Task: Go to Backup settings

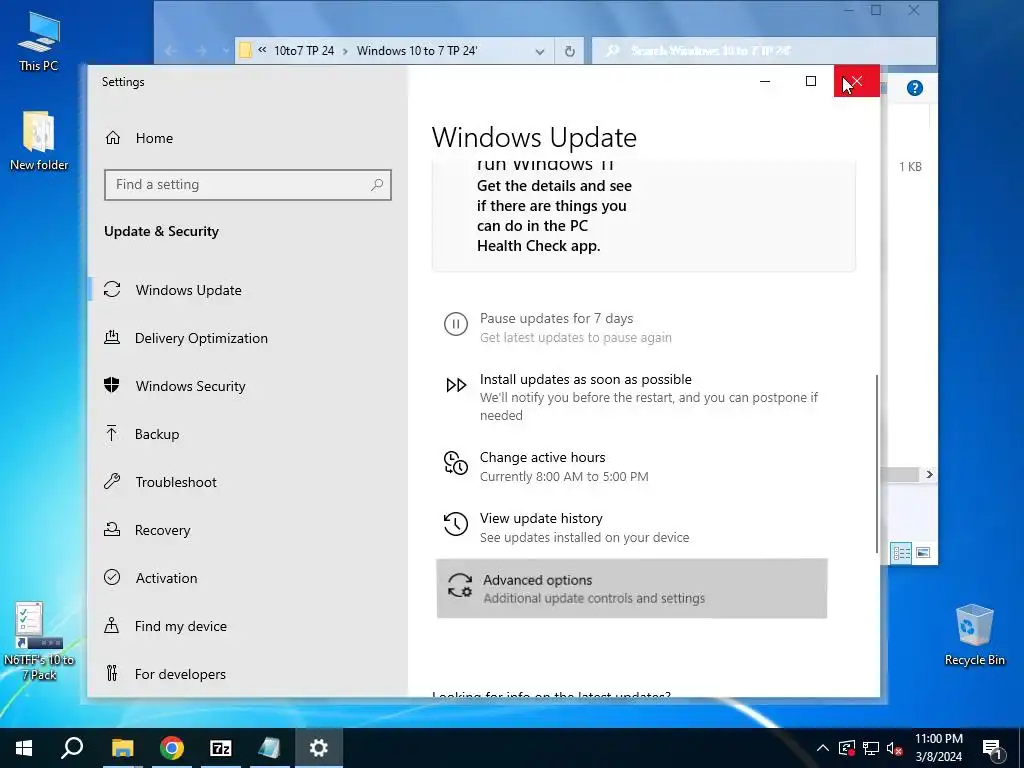Action: pos(157,434)
